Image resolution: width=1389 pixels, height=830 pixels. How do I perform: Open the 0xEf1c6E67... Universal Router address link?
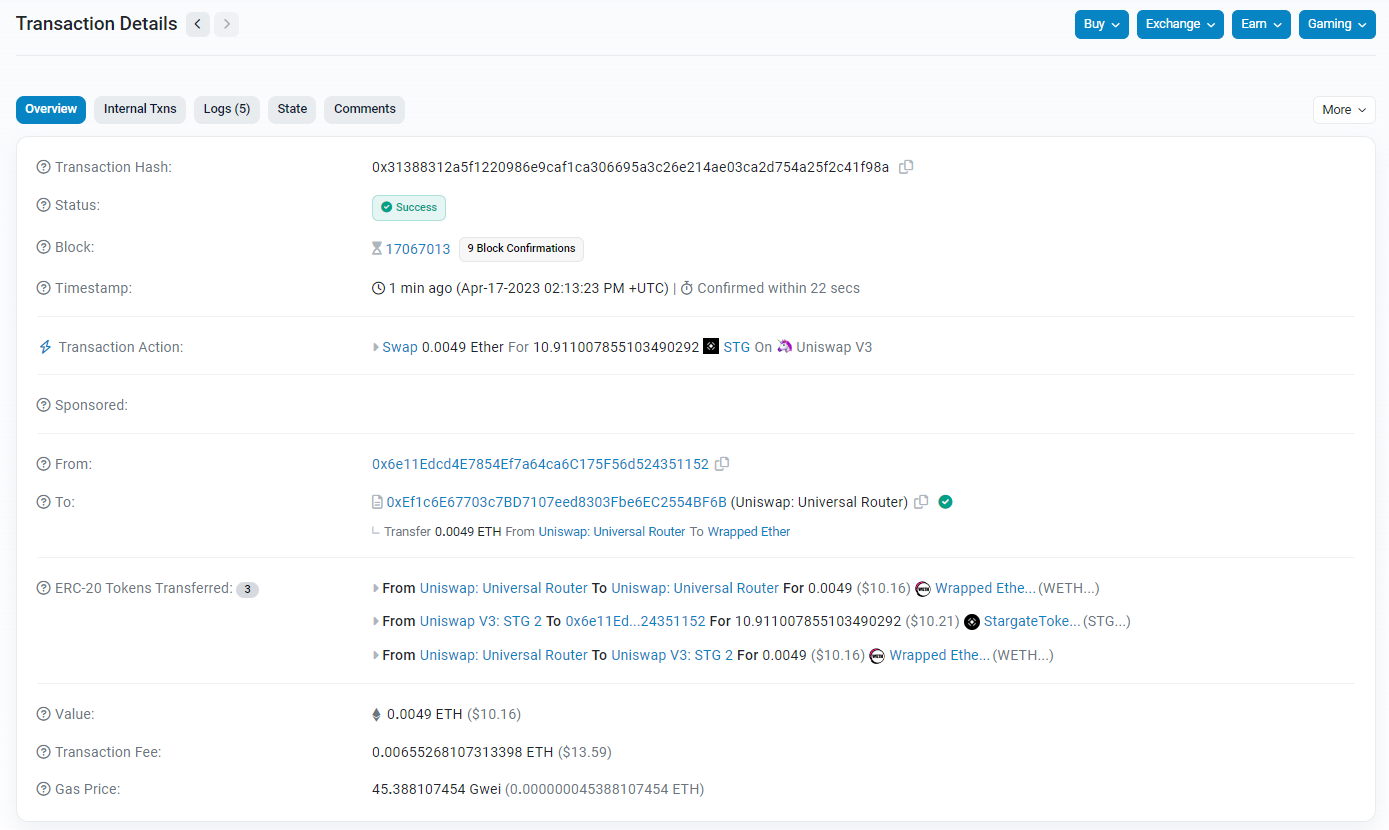[x=557, y=502]
